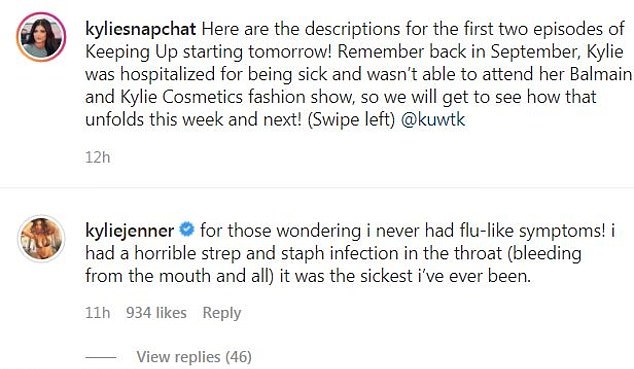Expand View replies (46) under kyliejenner's comment
The image size is (634, 369).
[194, 357]
